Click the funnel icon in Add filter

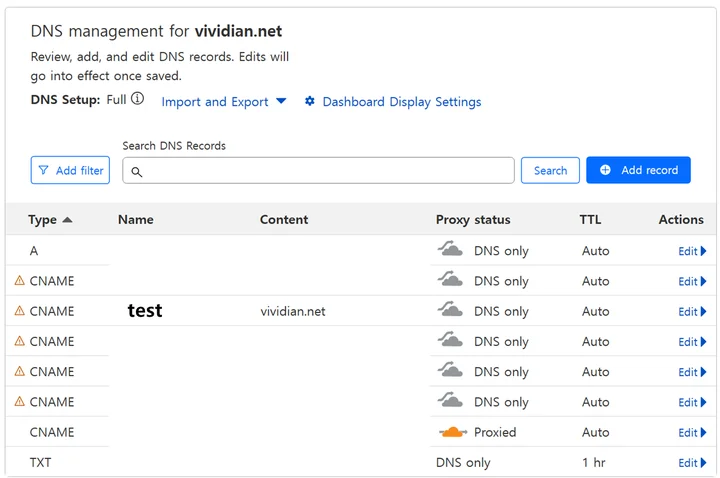[43, 171]
